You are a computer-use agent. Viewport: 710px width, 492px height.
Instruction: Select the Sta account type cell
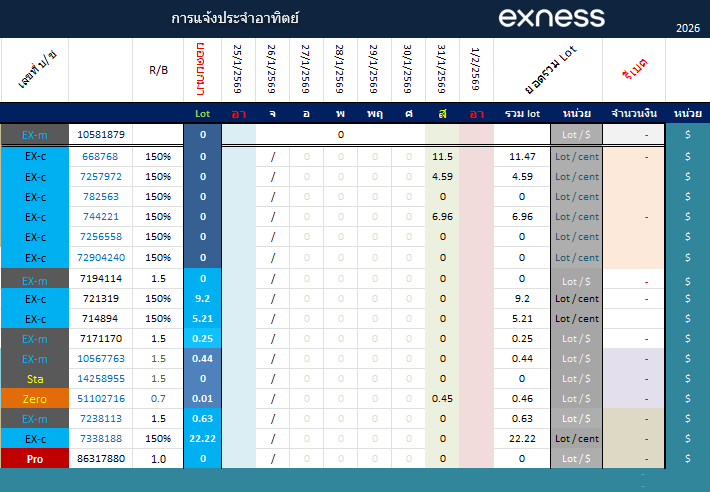(x=35, y=379)
